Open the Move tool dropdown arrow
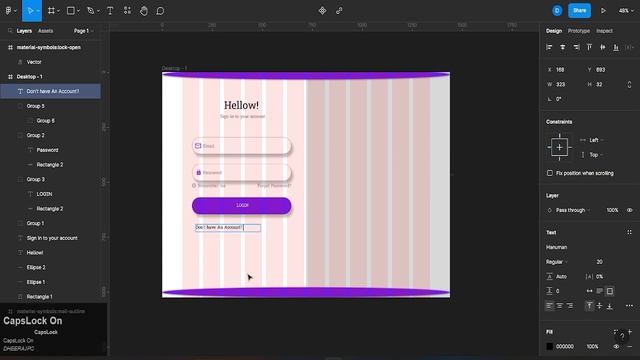The height and width of the screenshot is (360, 640). point(38,11)
